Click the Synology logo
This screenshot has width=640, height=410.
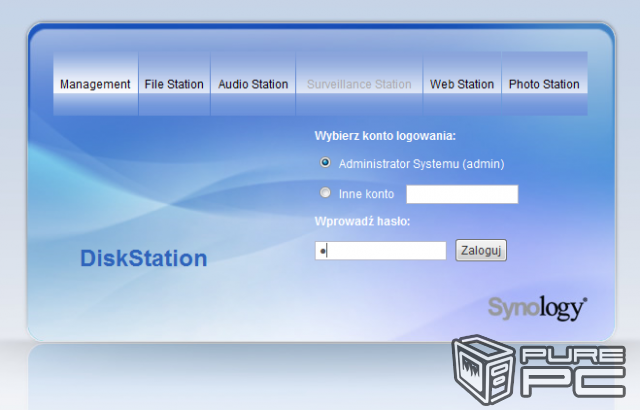click(x=538, y=308)
